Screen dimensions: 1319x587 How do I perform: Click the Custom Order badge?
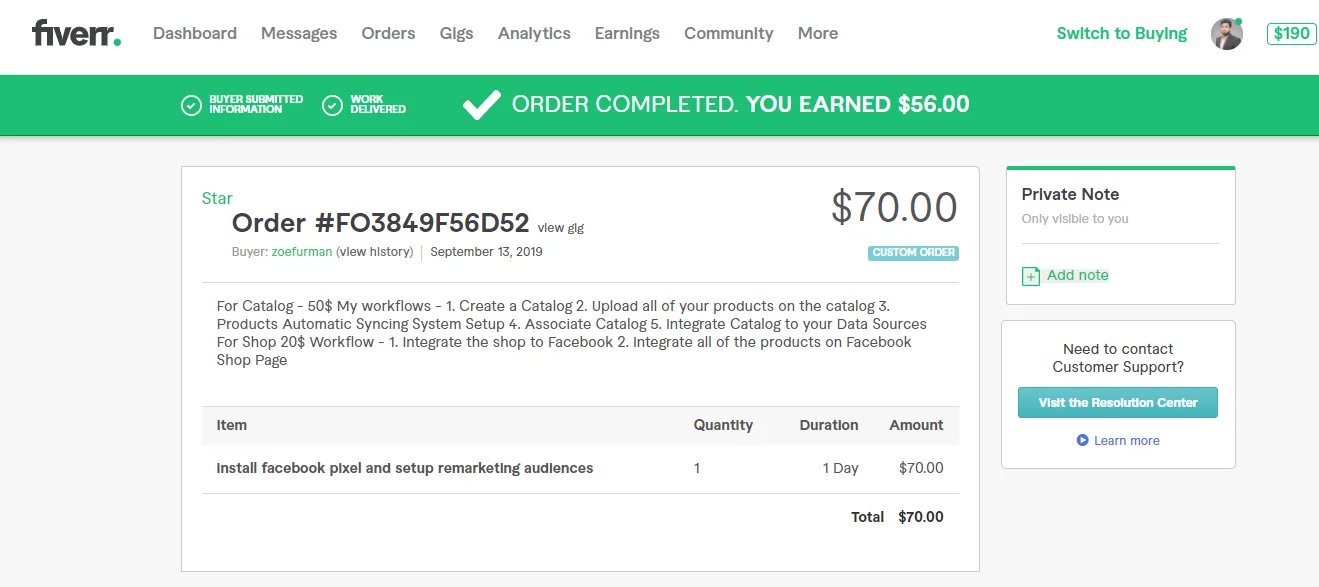pos(913,253)
